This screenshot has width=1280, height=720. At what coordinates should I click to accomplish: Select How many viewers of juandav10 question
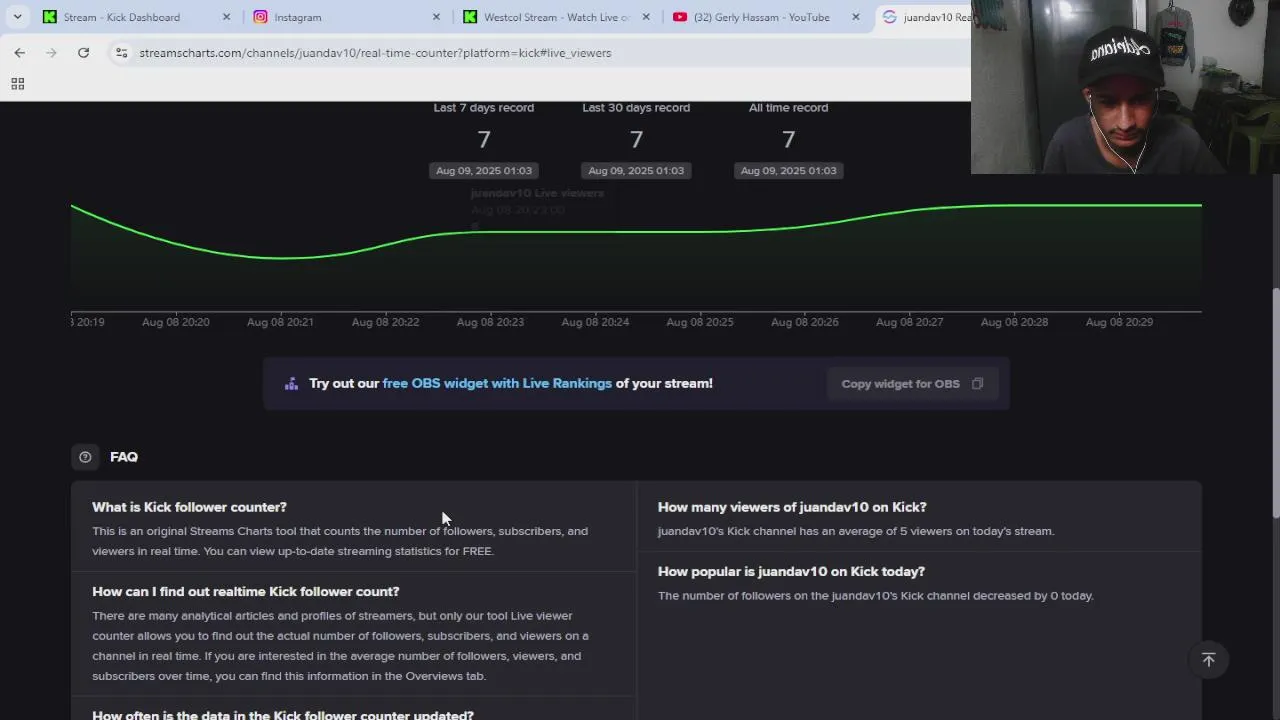792,507
